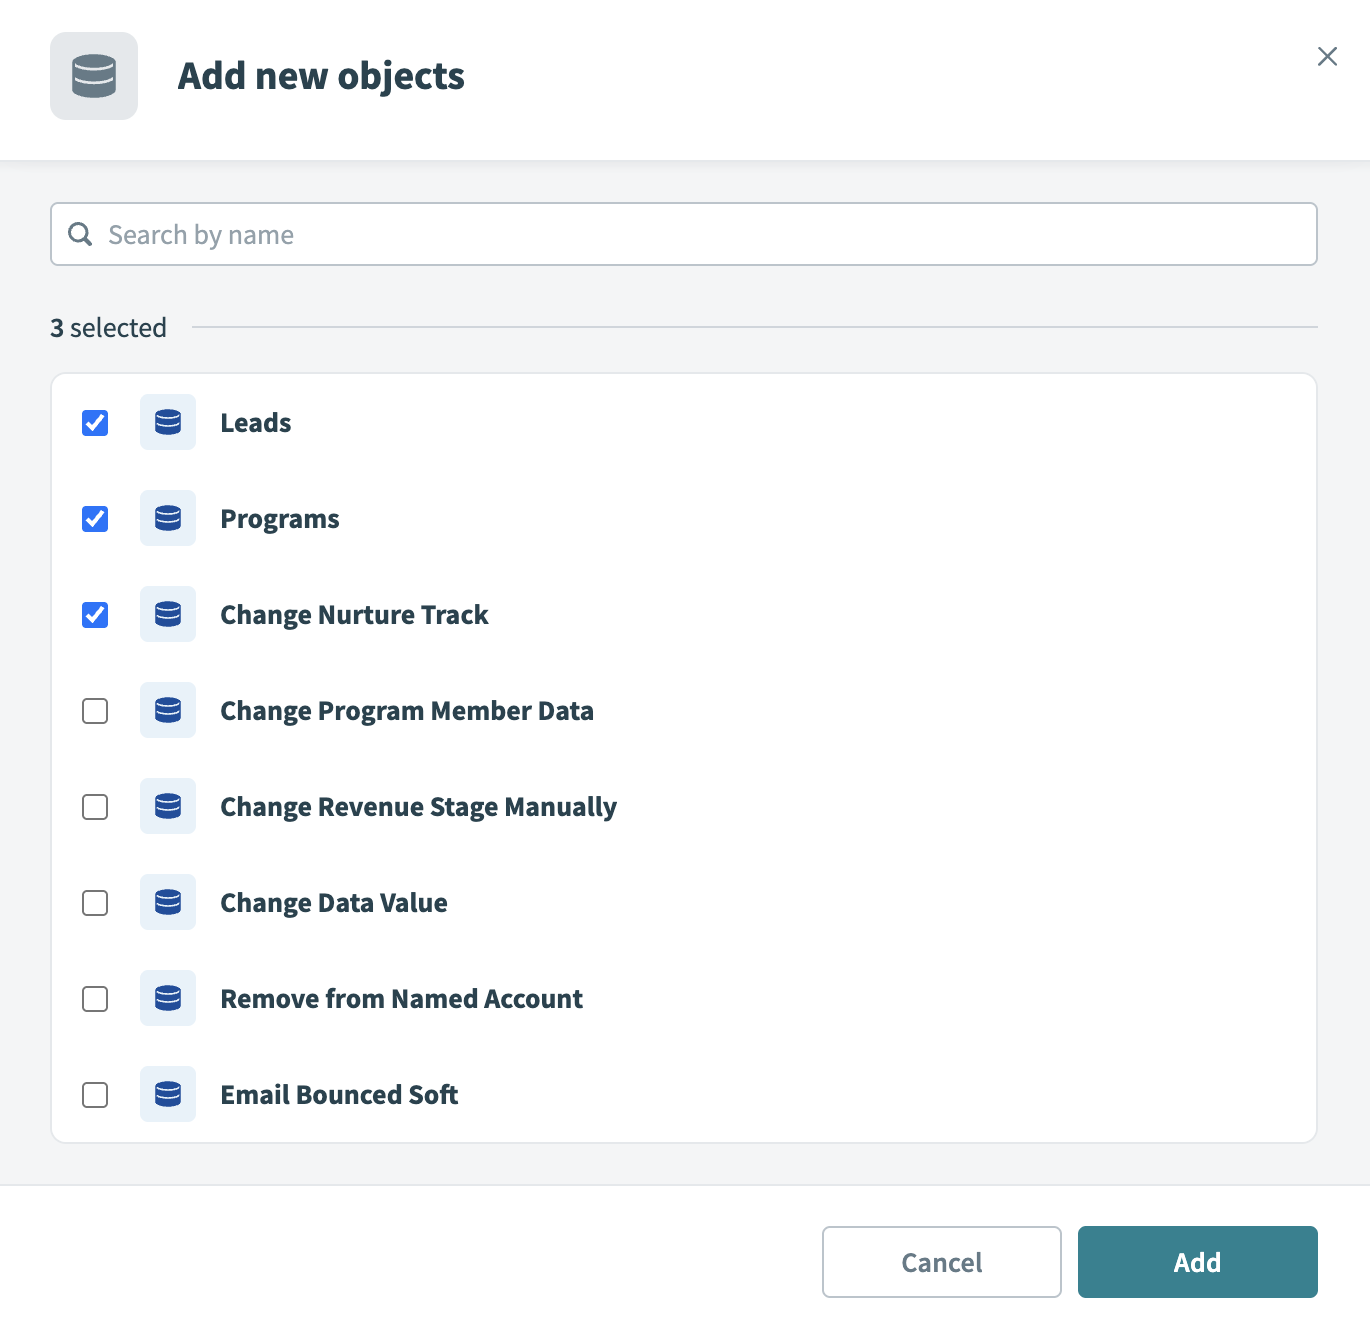Enable the Change Program Member Data checkbox

(x=95, y=711)
